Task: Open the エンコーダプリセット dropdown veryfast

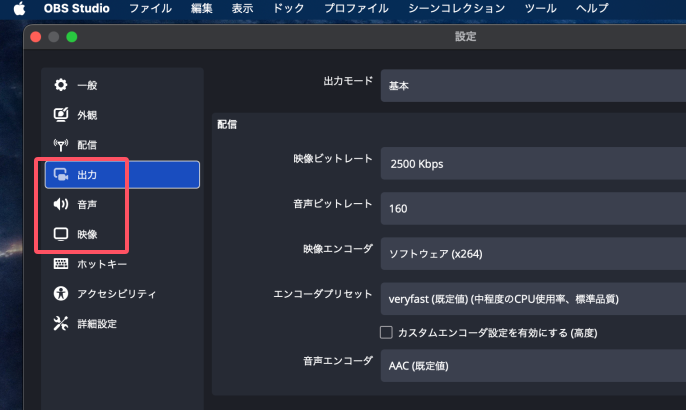Action: [533, 299]
